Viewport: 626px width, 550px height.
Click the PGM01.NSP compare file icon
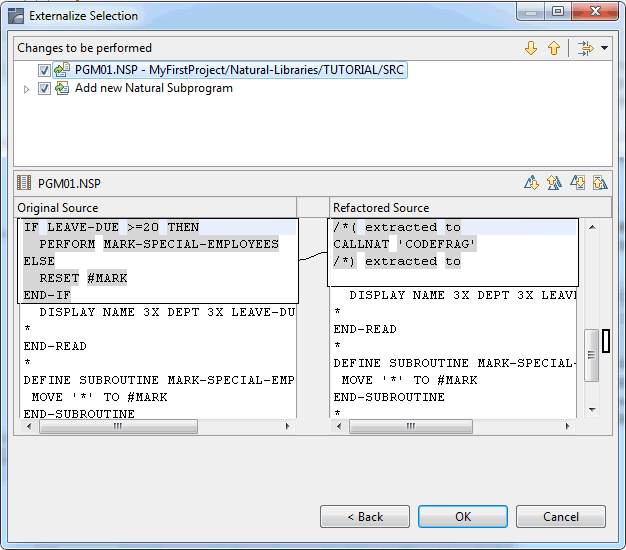point(25,183)
